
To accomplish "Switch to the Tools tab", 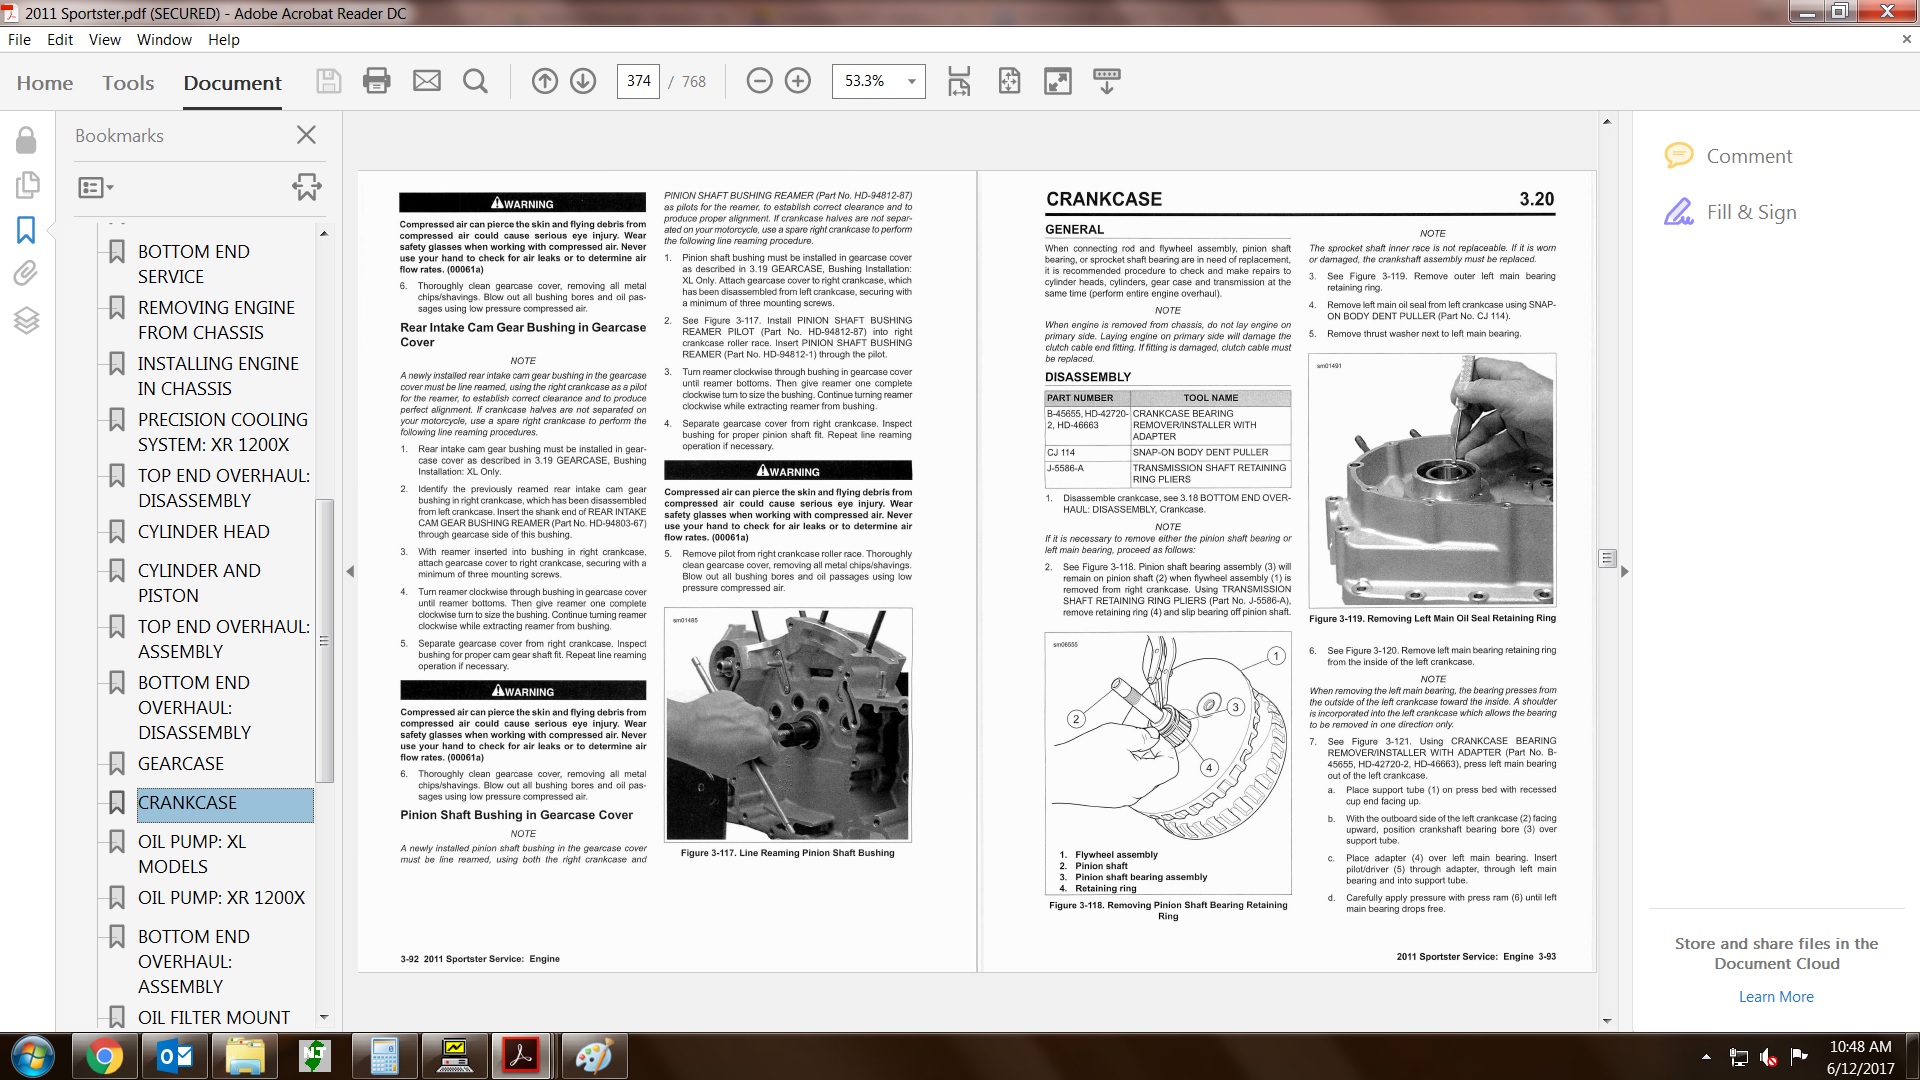I will 128,83.
